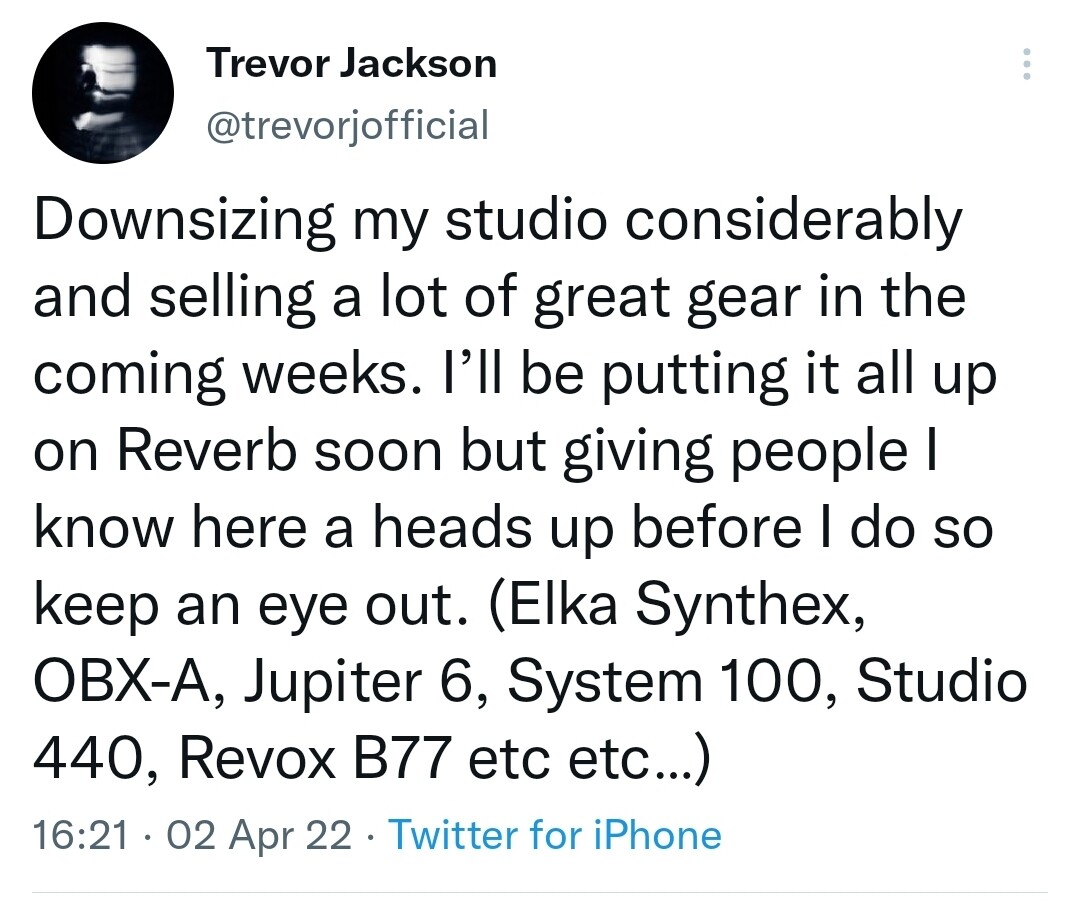
Task: Click the Revox B77 text
Action: [x=315, y=758]
